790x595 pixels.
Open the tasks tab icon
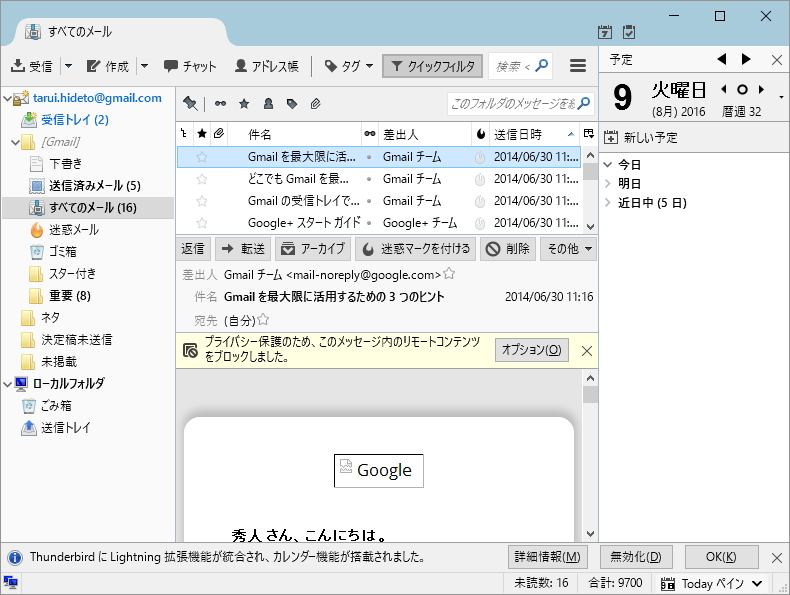point(628,32)
